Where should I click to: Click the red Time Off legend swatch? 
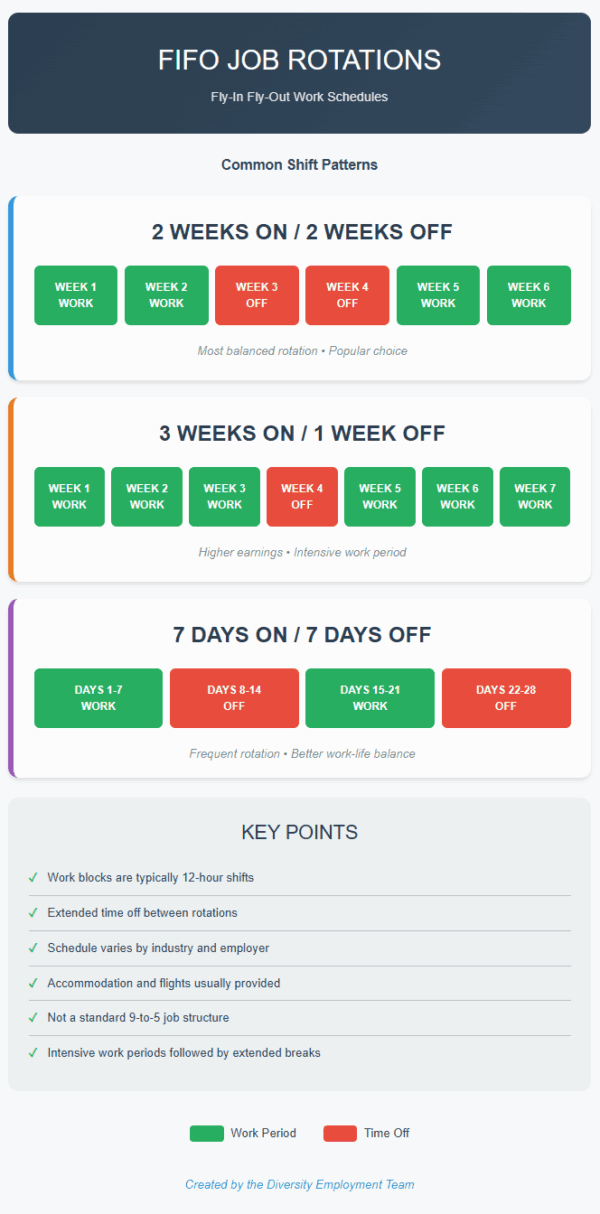(340, 1133)
